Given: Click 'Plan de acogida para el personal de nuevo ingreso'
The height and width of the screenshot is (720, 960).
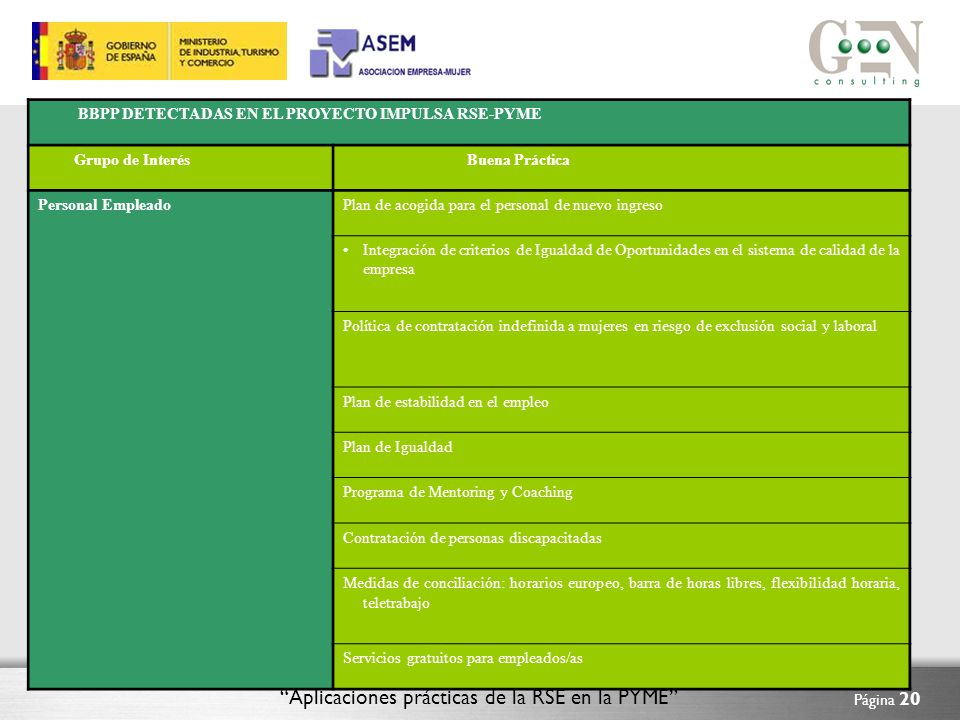Looking at the screenshot, I should coord(503,205).
